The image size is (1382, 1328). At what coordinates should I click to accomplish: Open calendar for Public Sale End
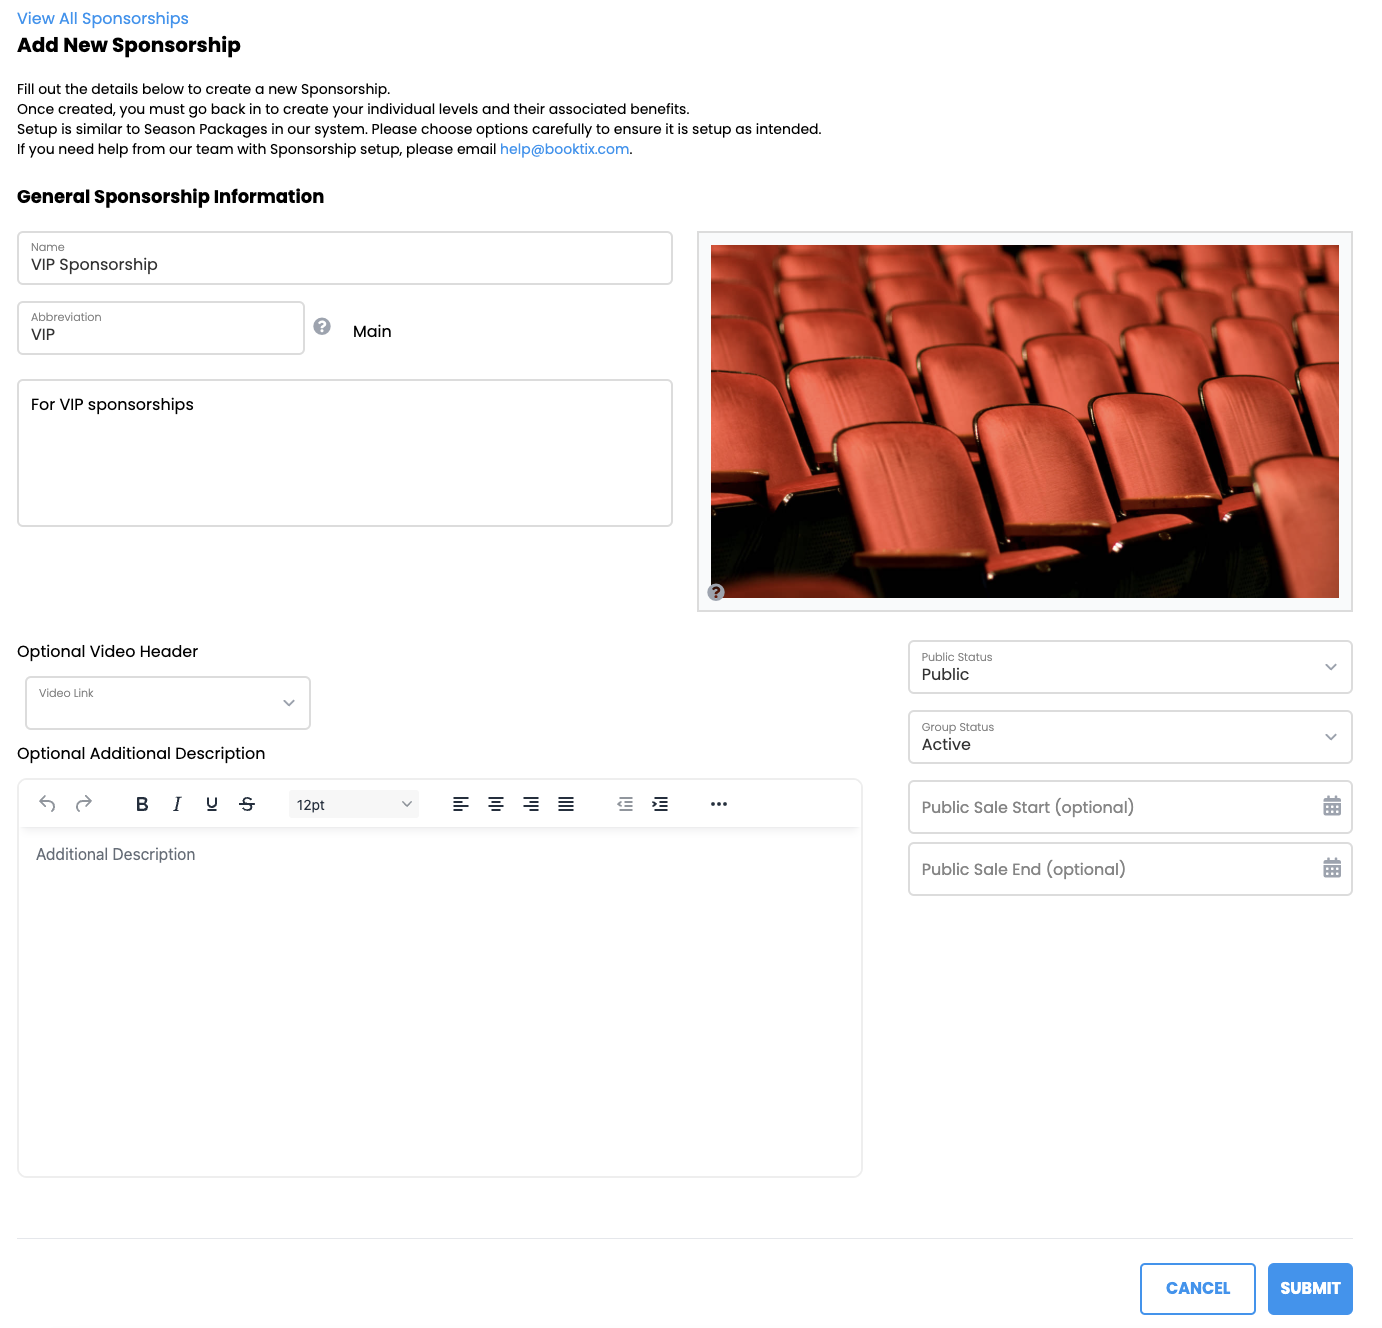(1332, 868)
